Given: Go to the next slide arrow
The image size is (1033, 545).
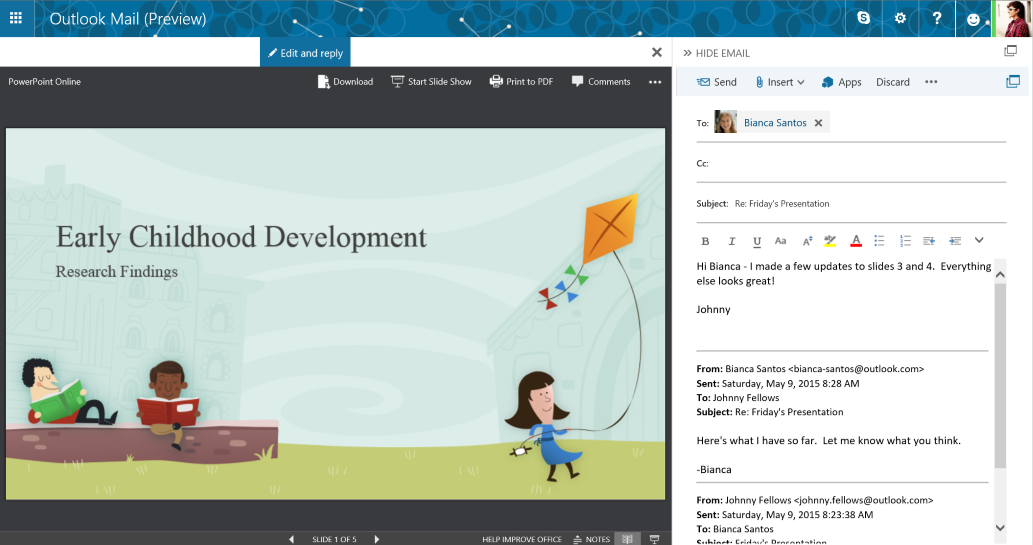Looking at the screenshot, I should pyautogui.click(x=377, y=539).
